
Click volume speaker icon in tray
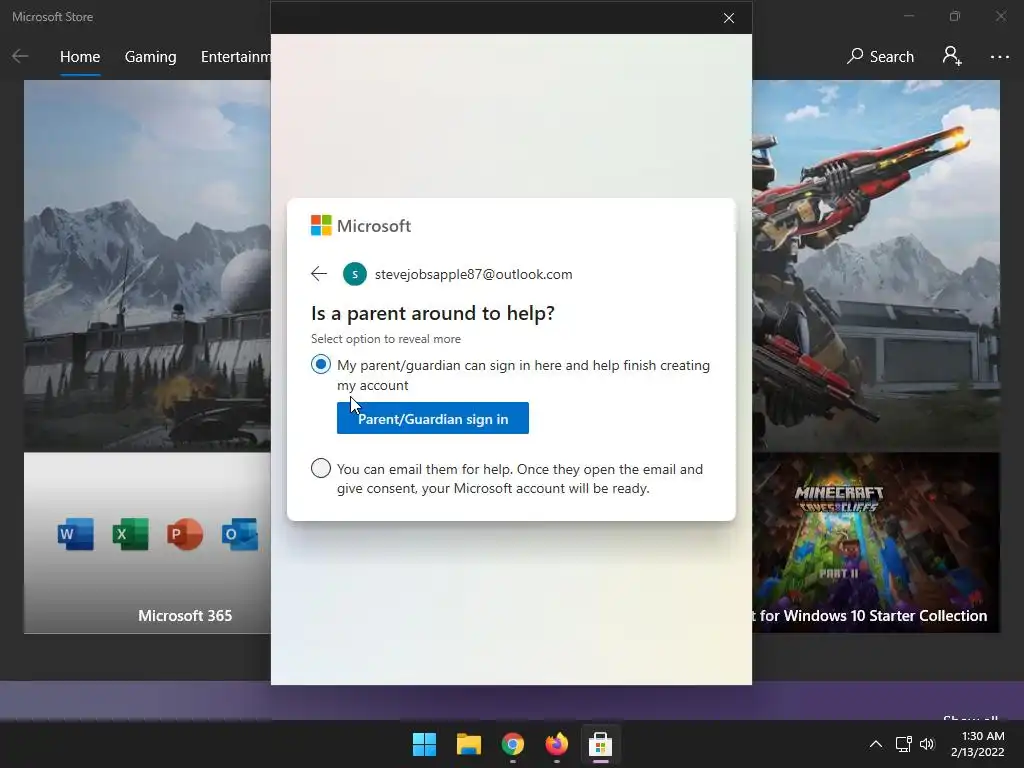(927, 744)
